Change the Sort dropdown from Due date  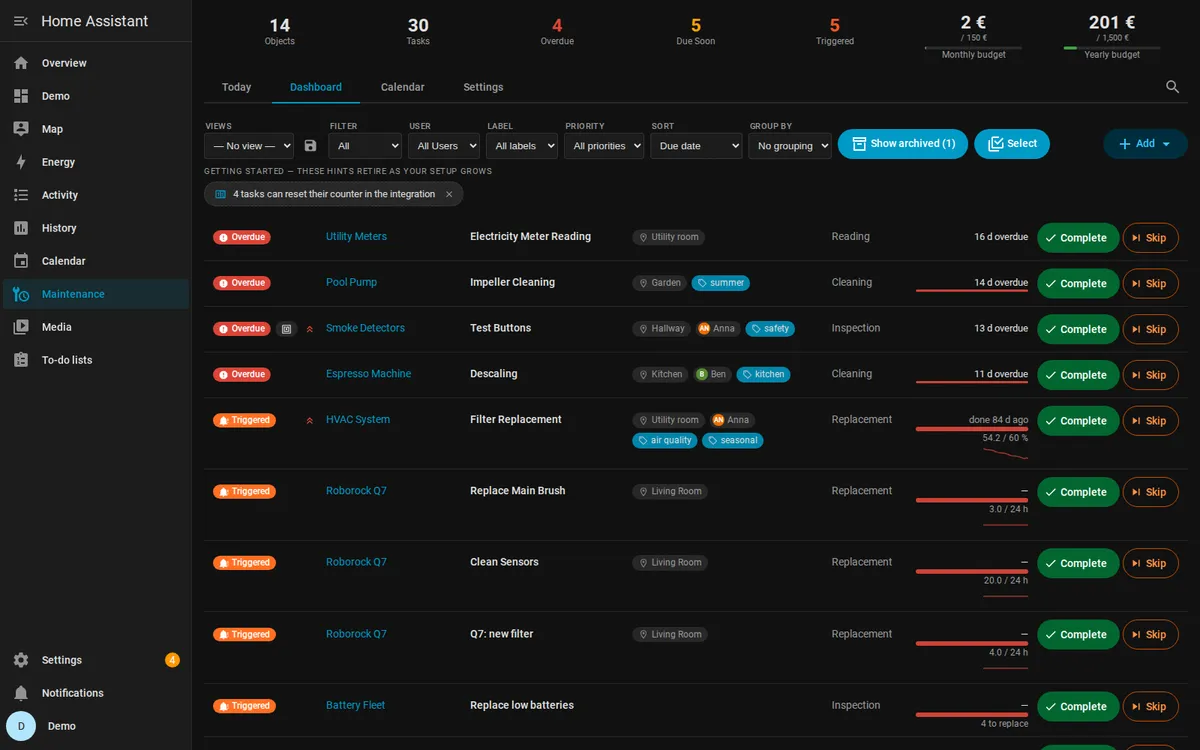[696, 146]
